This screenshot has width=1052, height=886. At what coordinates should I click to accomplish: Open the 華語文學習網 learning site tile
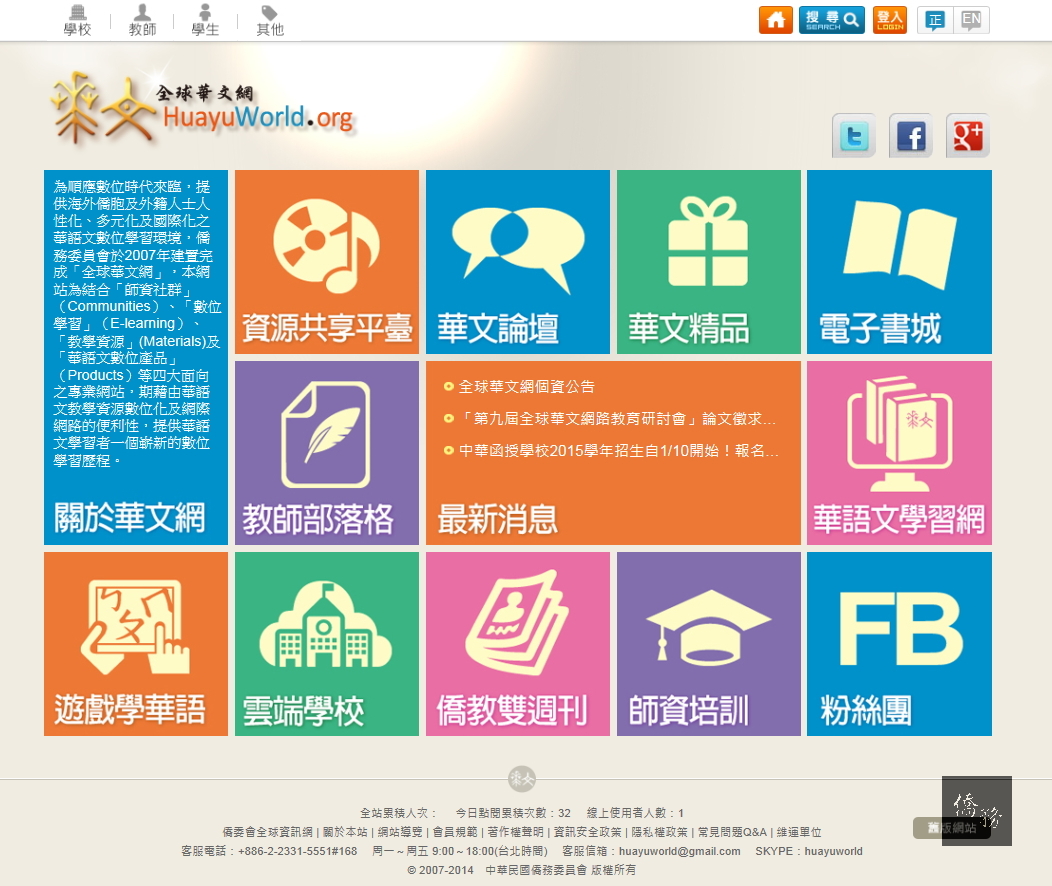point(899,452)
